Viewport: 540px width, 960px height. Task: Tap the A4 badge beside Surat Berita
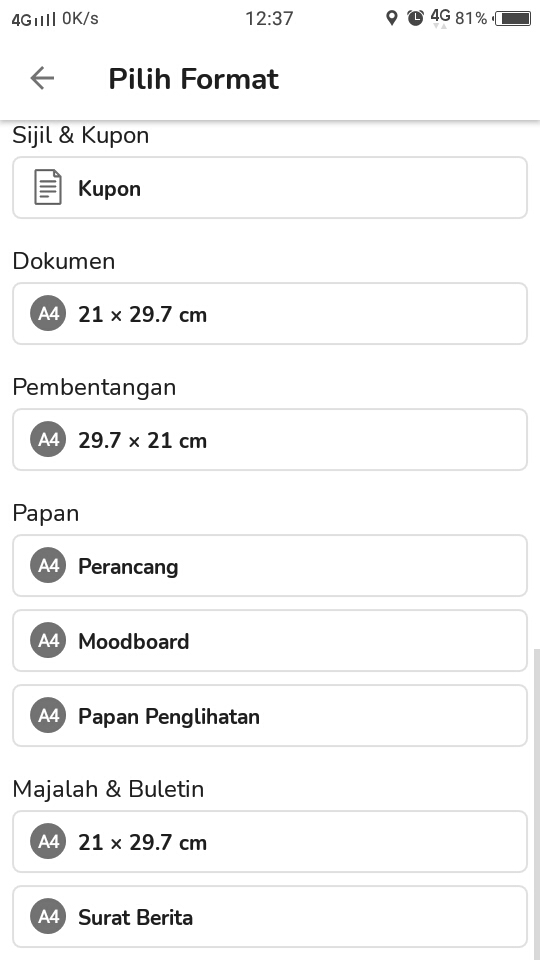pyautogui.click(x=48, y=917)
